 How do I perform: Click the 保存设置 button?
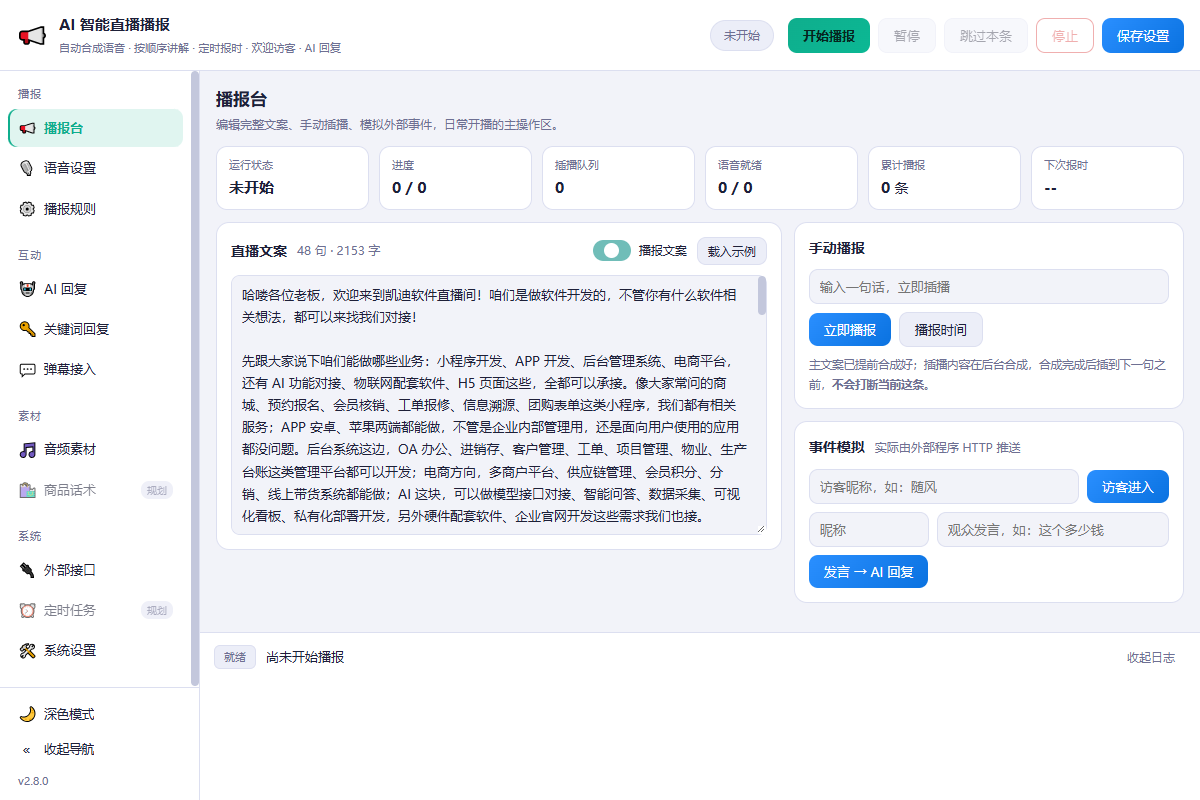coord(1143,36)
